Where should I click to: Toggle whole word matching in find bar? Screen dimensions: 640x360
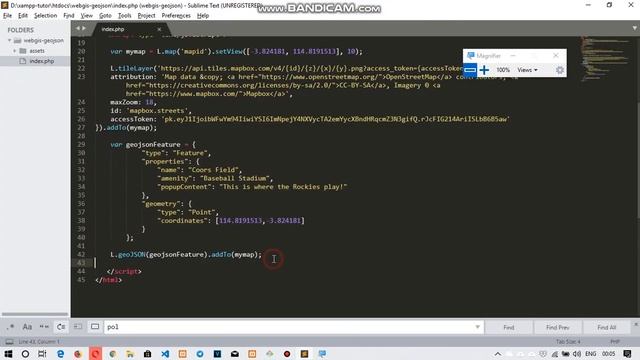pos(44,327)
